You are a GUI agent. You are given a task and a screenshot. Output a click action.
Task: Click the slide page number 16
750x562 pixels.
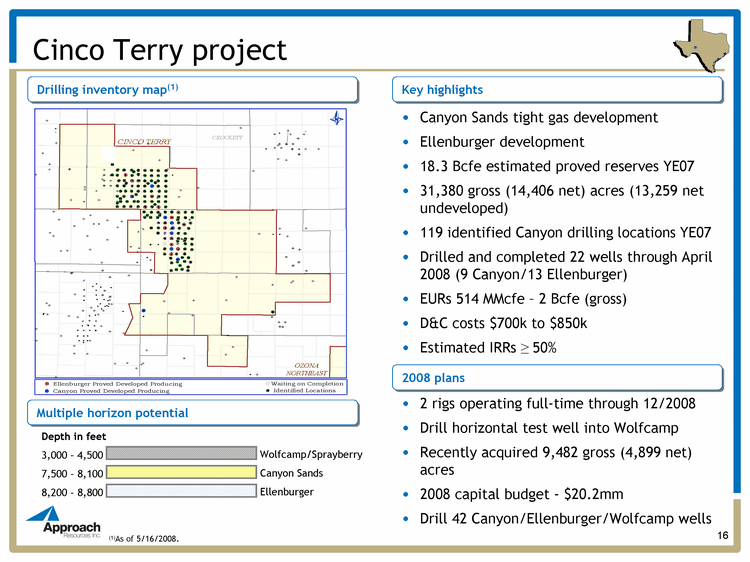tap(721, 537)
